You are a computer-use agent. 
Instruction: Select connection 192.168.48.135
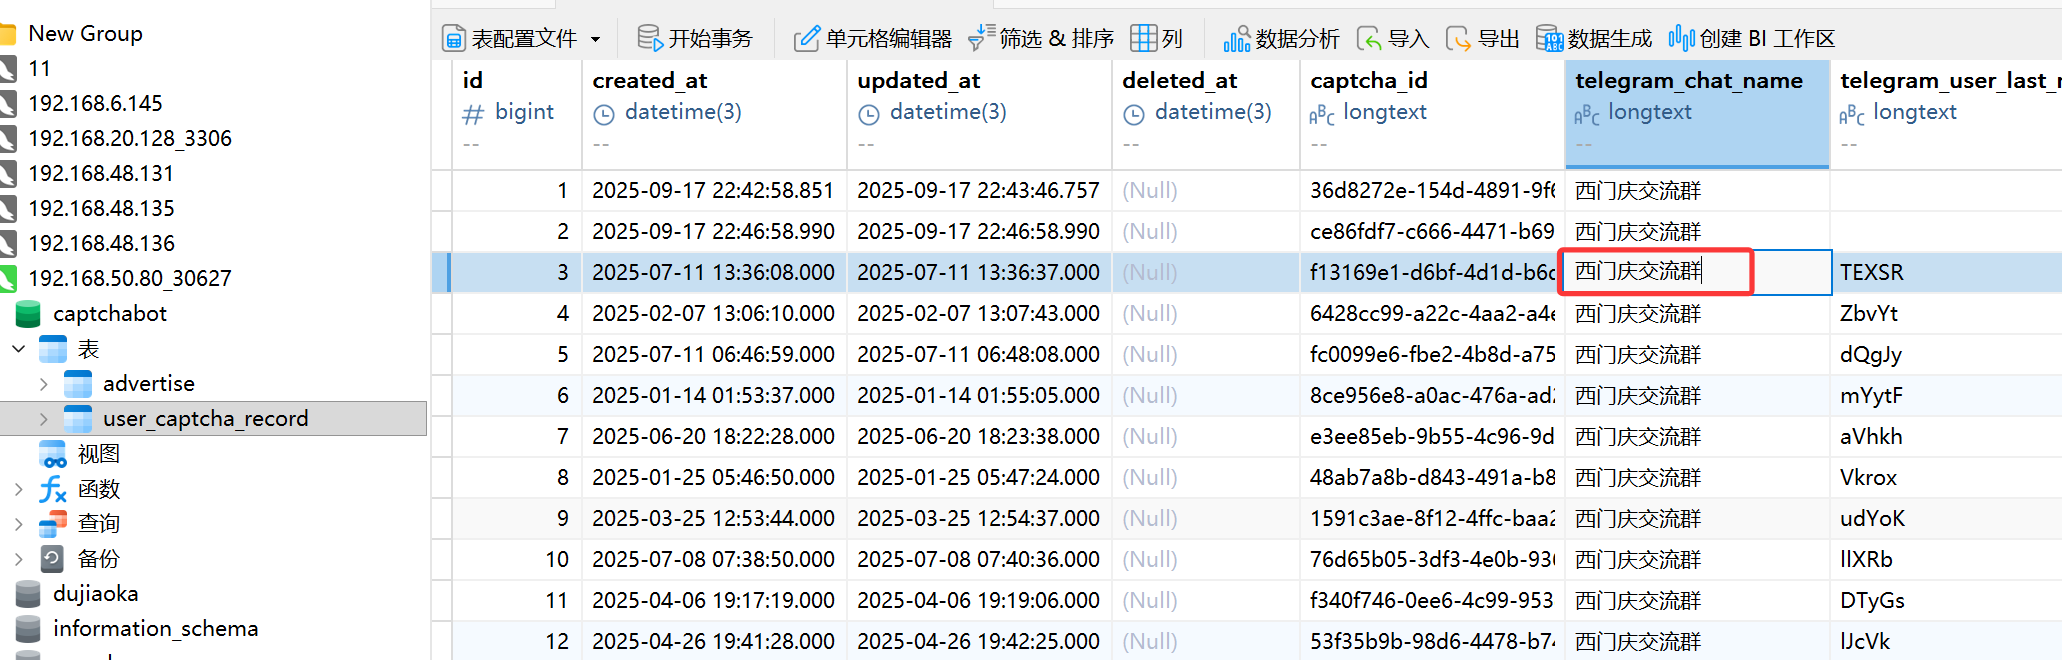click(101, 208)
